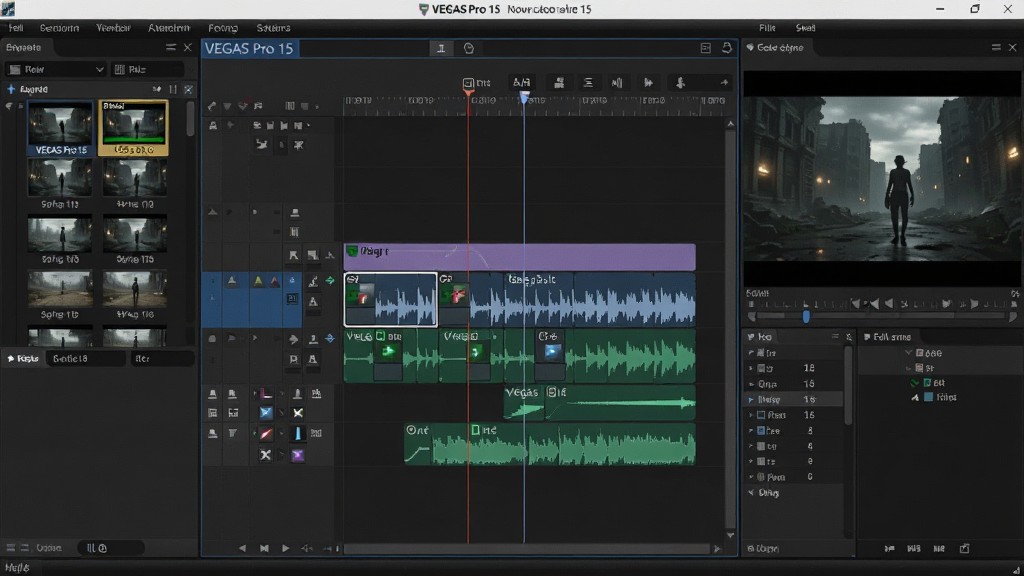This screenshot has width=1024, height=576.
Task: Switch to the Ristis tab below the media thumbnails
Action: (24, 359)
